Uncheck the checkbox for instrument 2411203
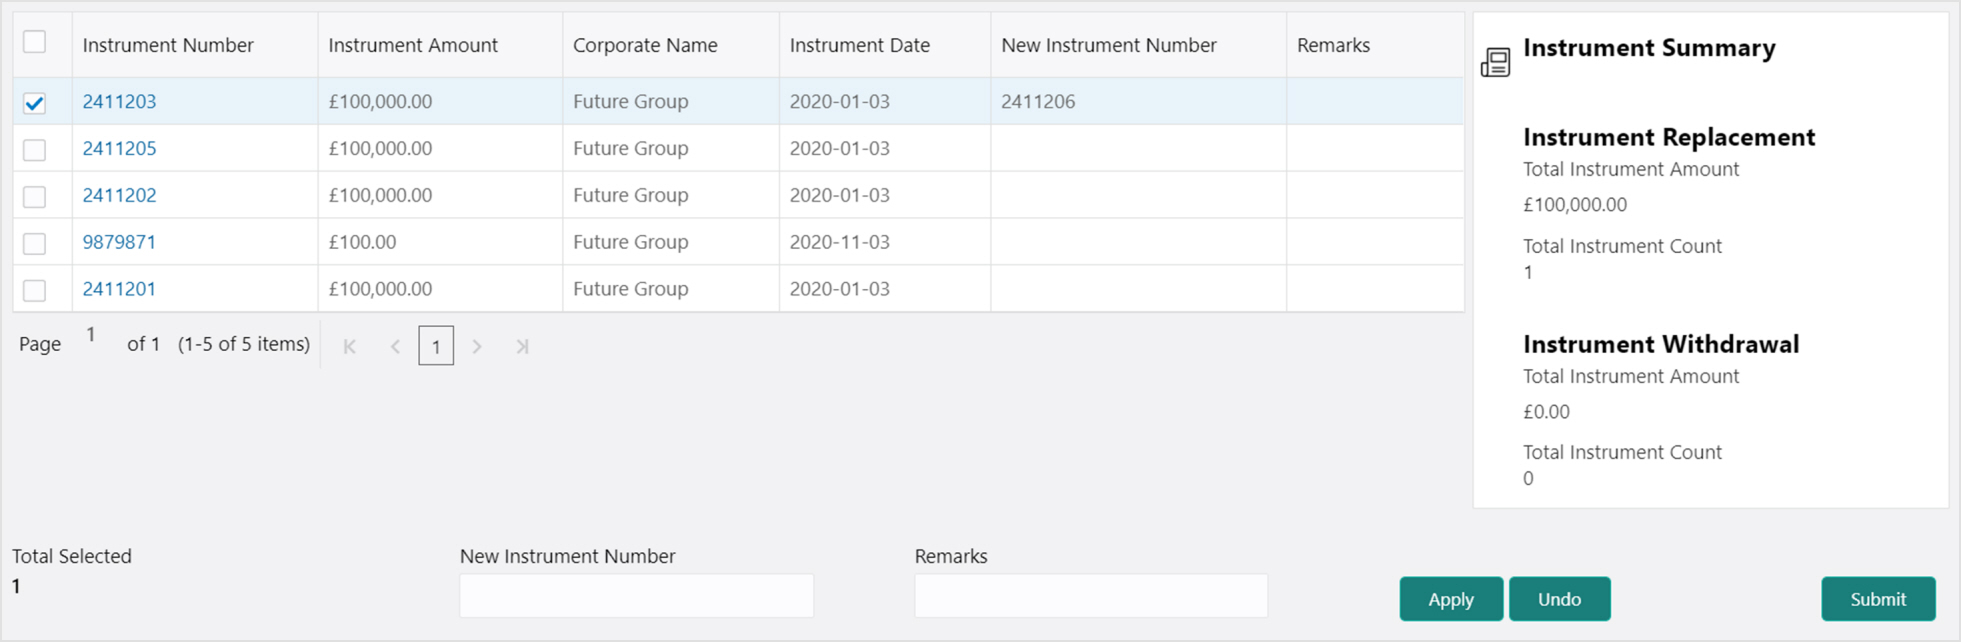1961x642 pixels. [x=35, y=102]
